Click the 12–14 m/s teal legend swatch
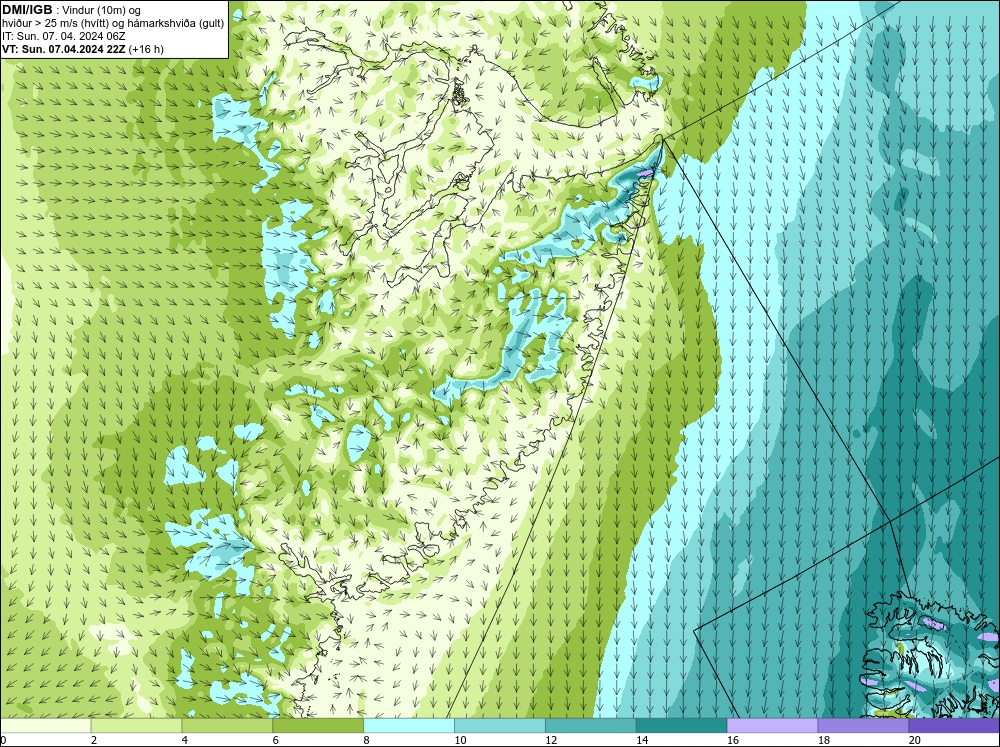The width and height of the screenshot is (1000, 747). coord(591,726)
